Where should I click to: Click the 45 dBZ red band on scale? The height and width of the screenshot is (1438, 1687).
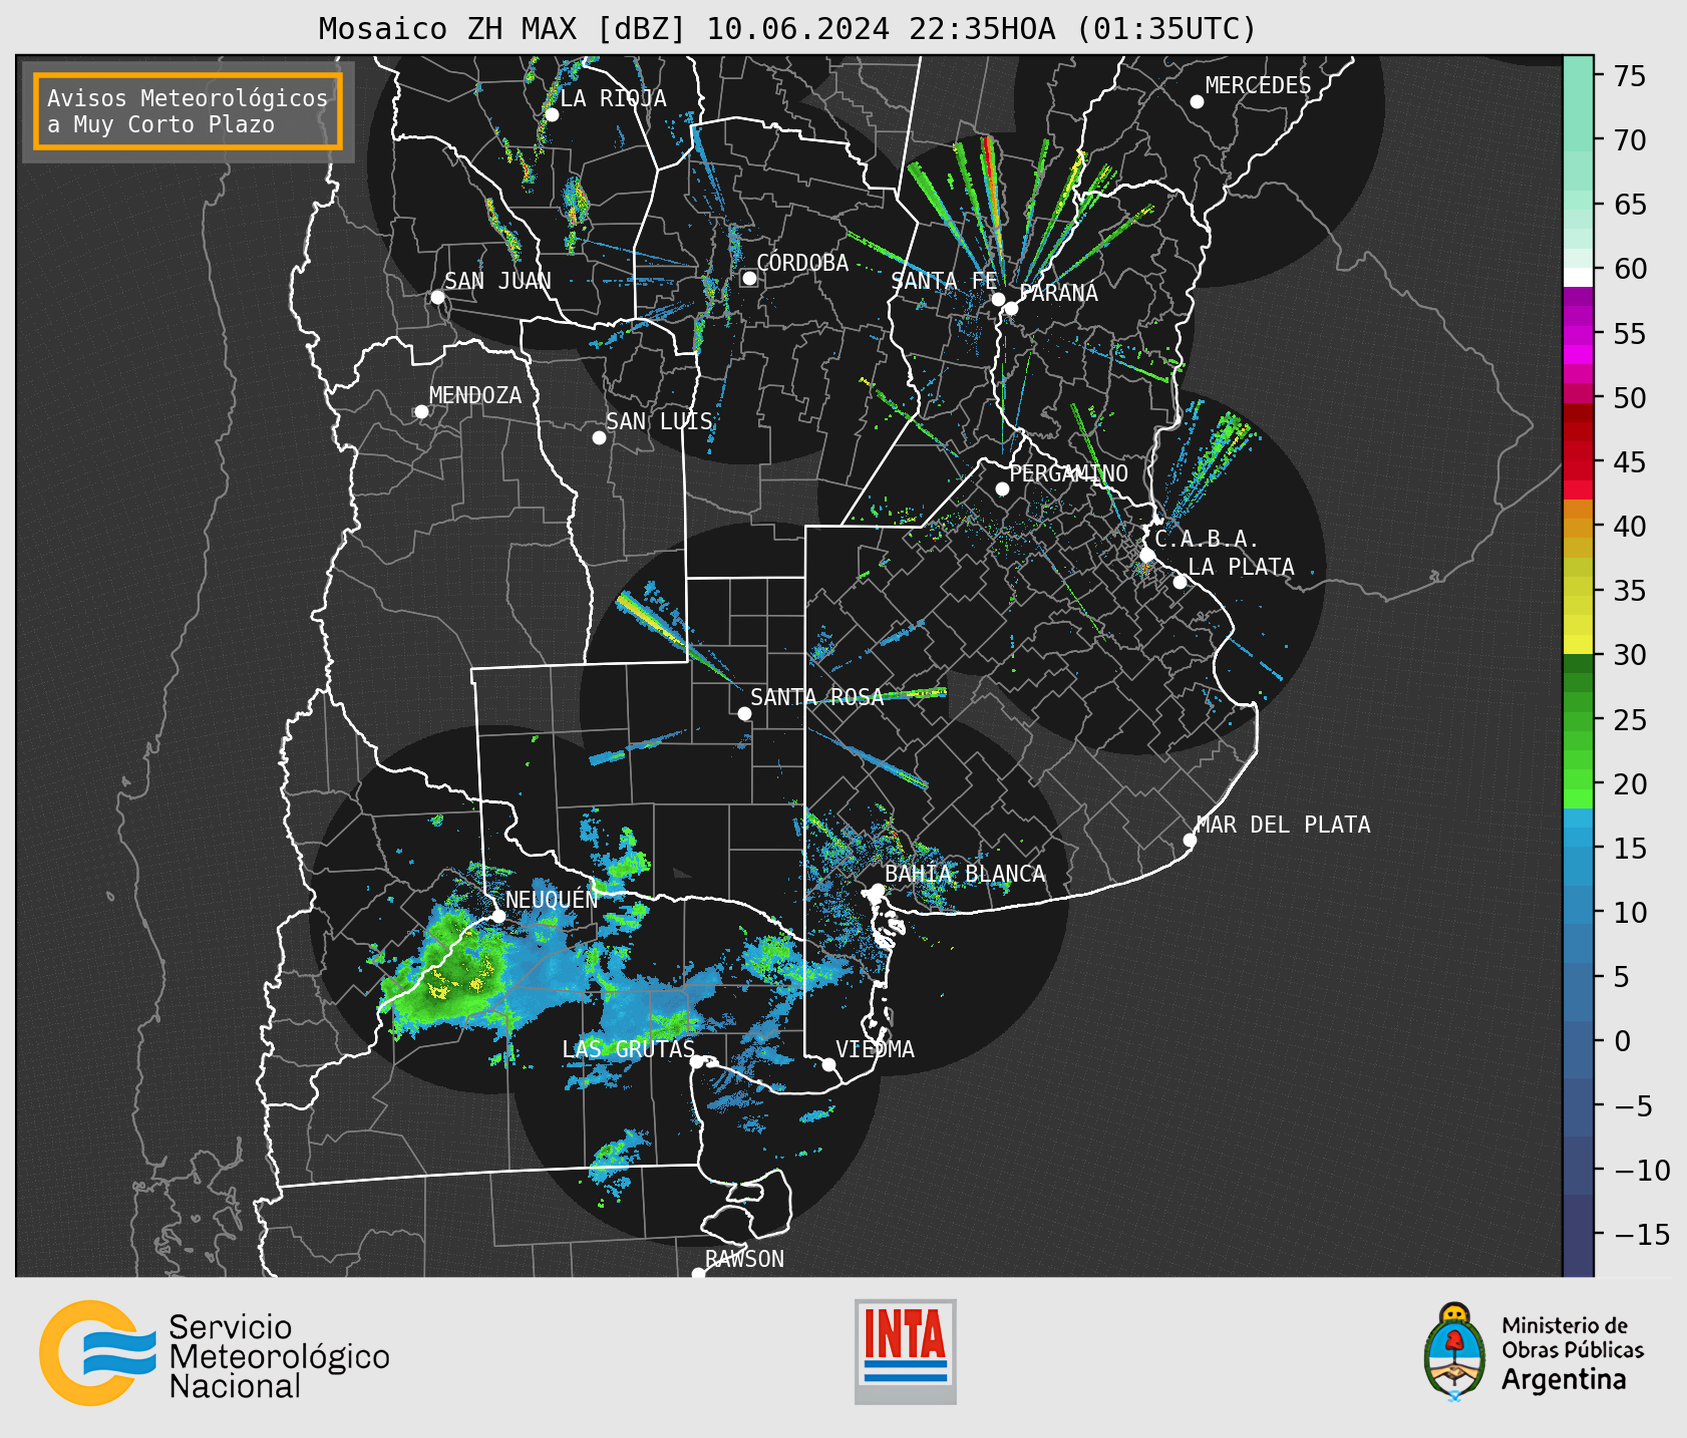point(1578,462)
